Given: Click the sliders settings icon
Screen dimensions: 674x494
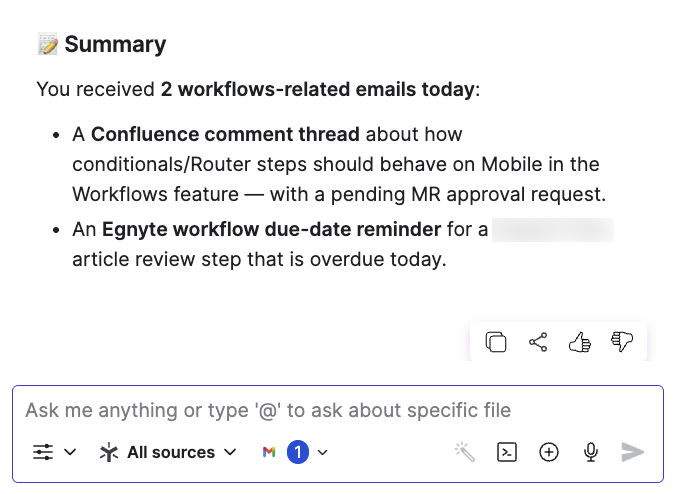Looking at the screenshot, I should point(43,452).
